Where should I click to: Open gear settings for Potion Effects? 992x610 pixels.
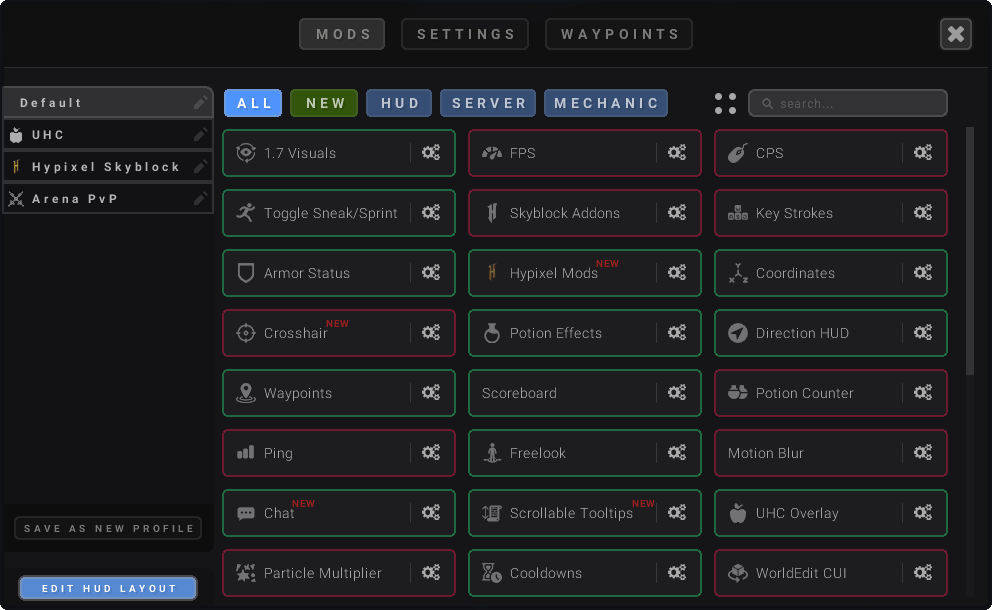pyautogui.click(x=677, y=332)
